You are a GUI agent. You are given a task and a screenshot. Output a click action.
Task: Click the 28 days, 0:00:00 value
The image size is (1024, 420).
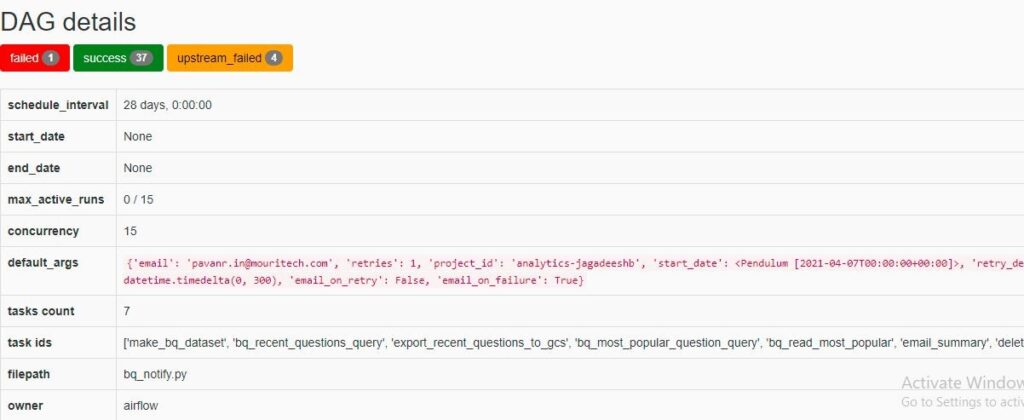(x=167, y=105)
